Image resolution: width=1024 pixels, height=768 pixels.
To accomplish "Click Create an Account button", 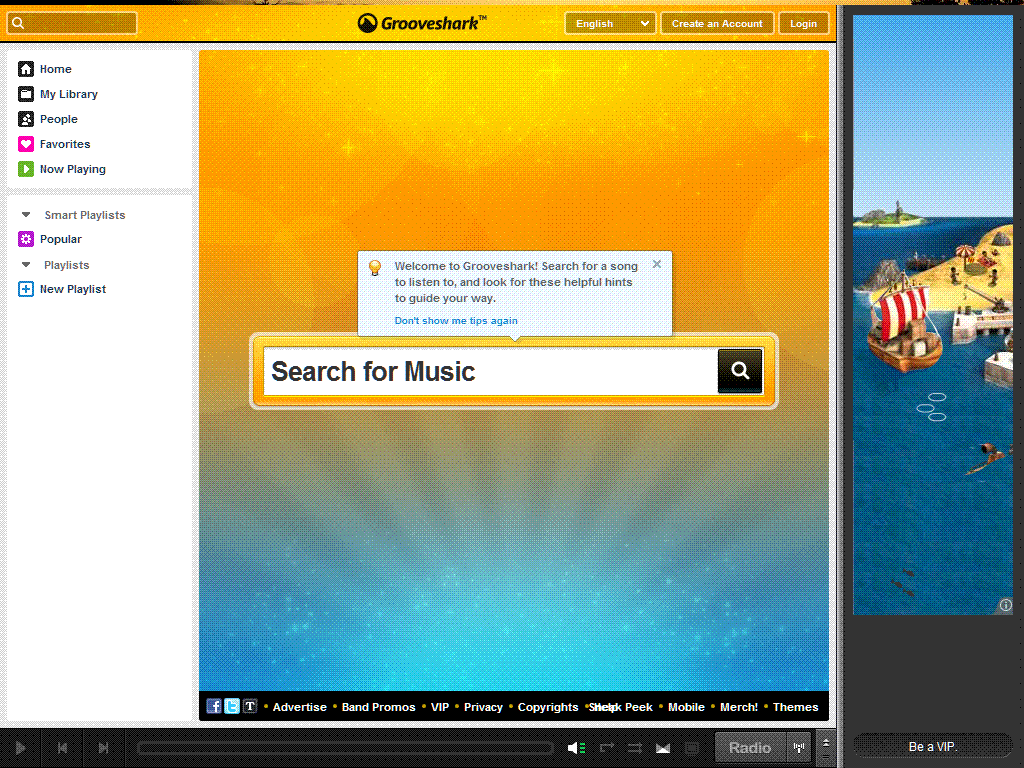I will pyautogui.click(x=717, y=24).
